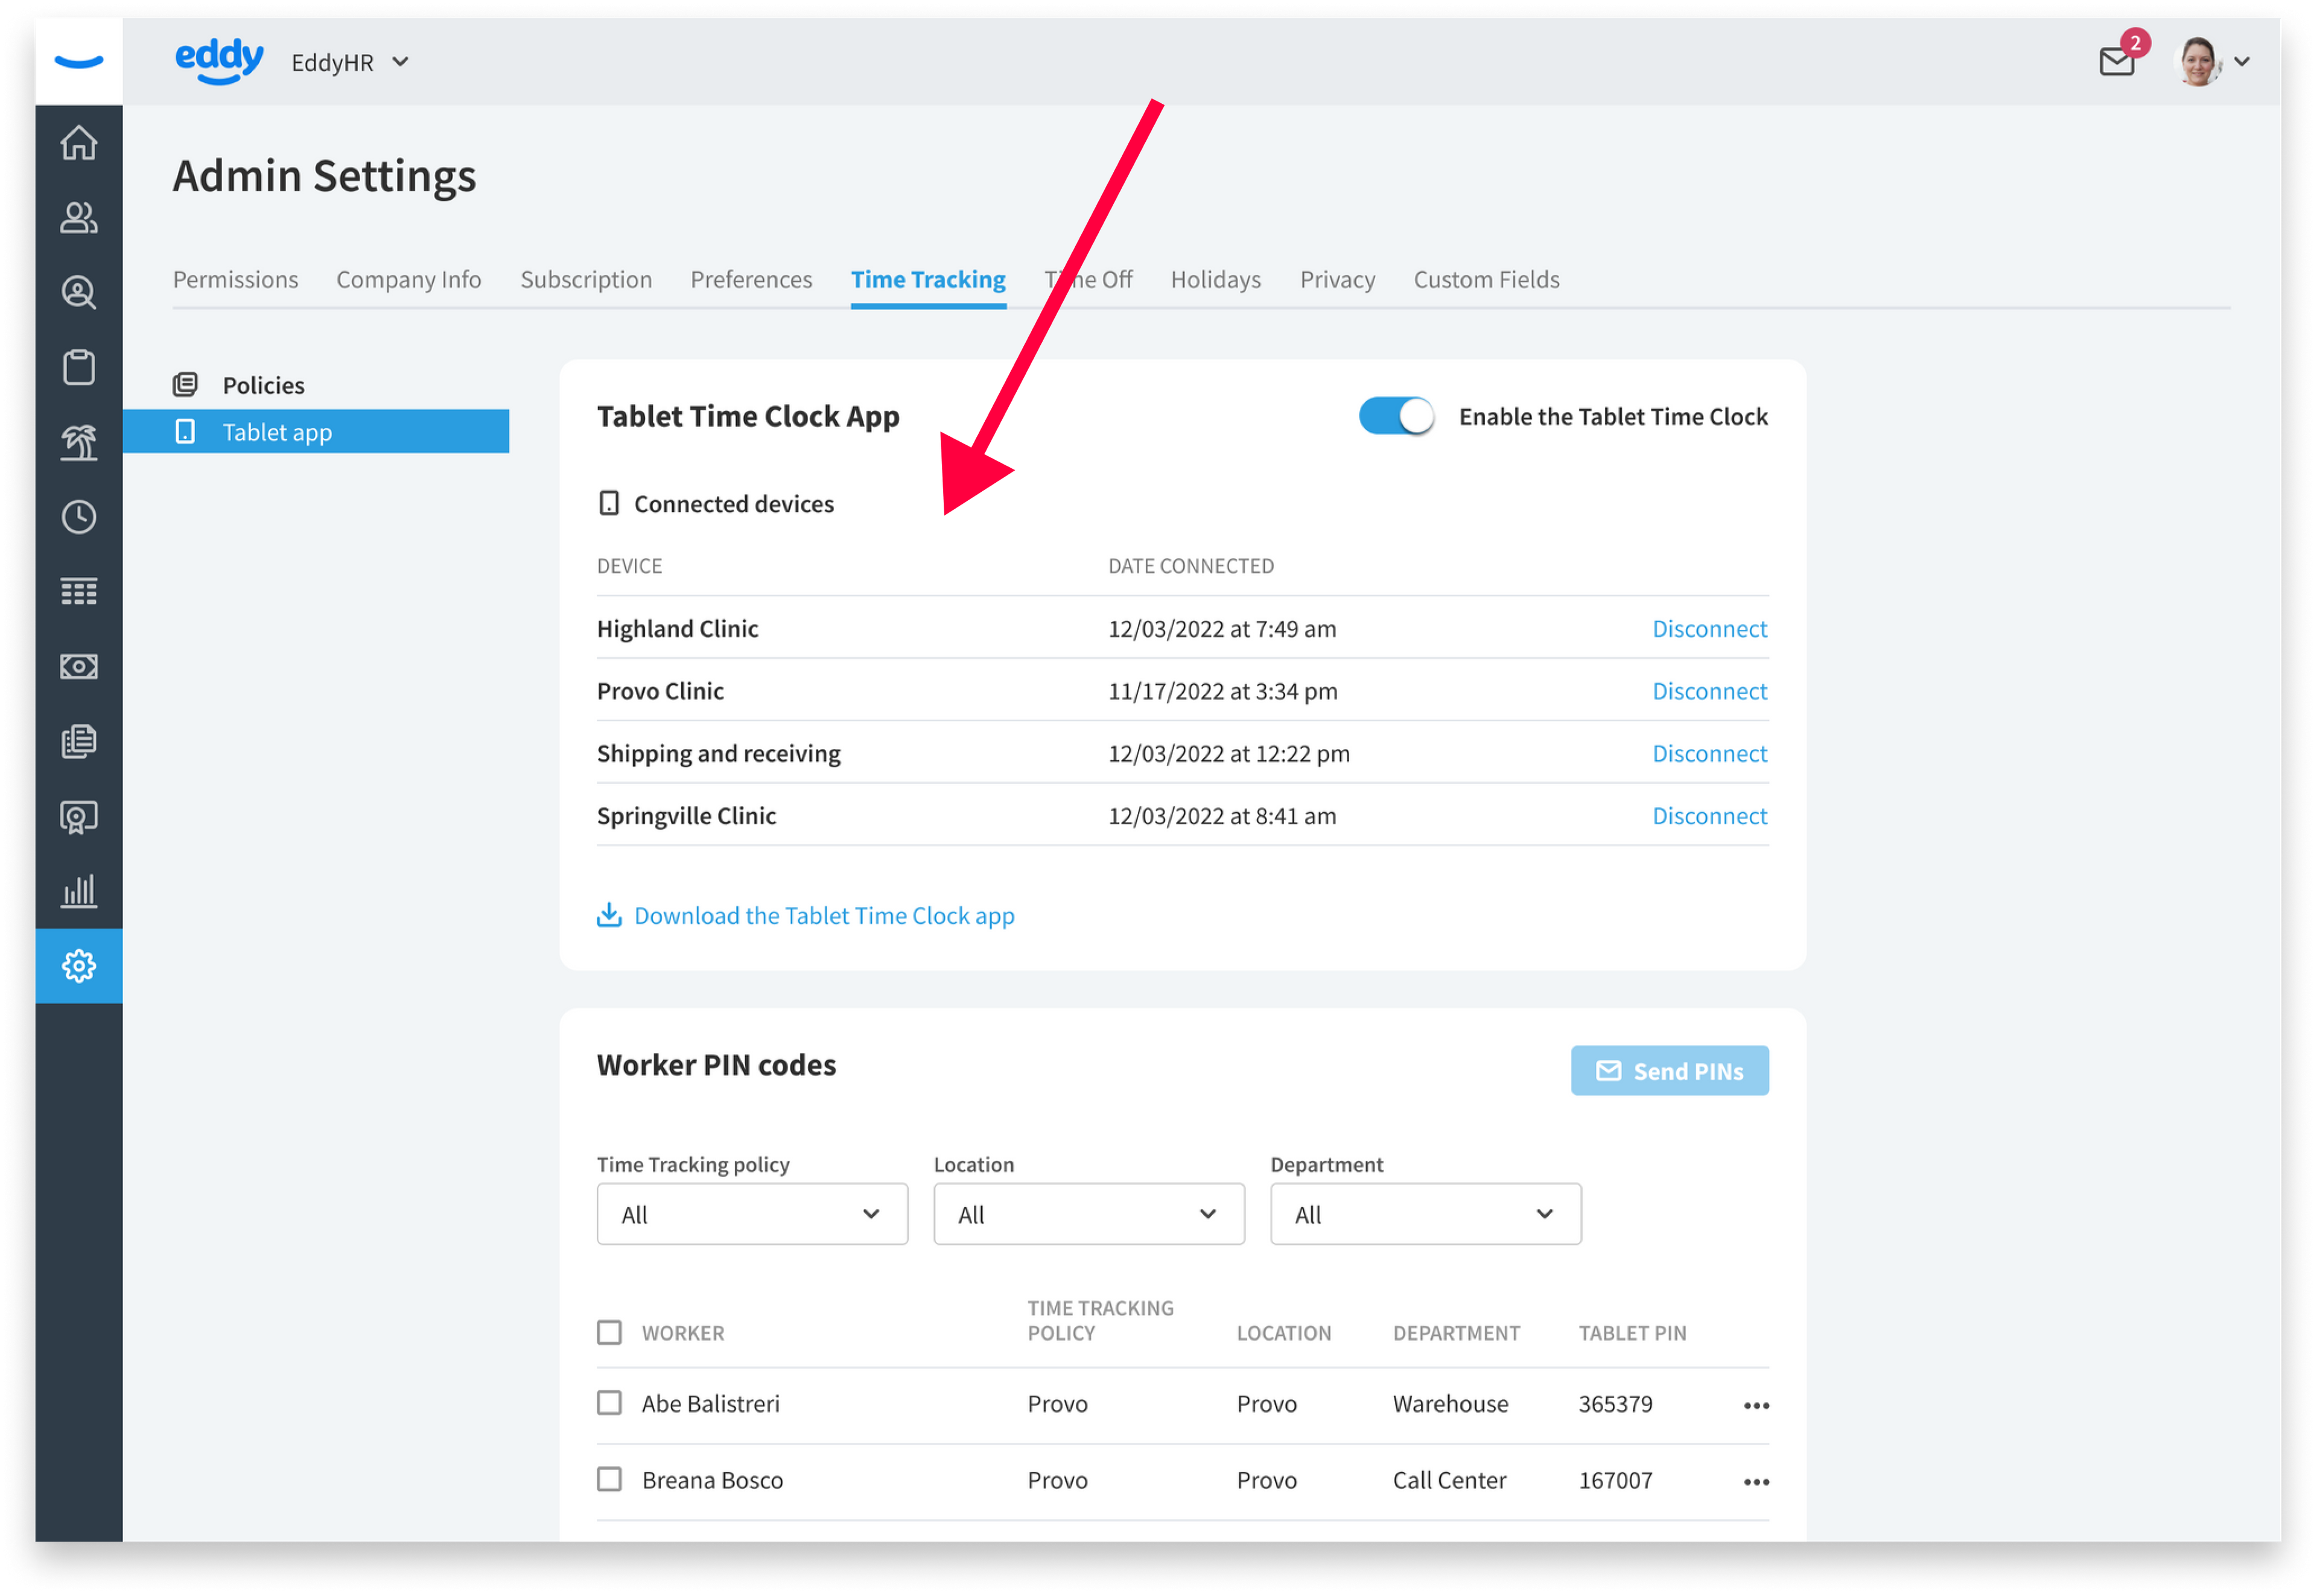Click tablet PIN 365379

[x=1615, y=1404]
